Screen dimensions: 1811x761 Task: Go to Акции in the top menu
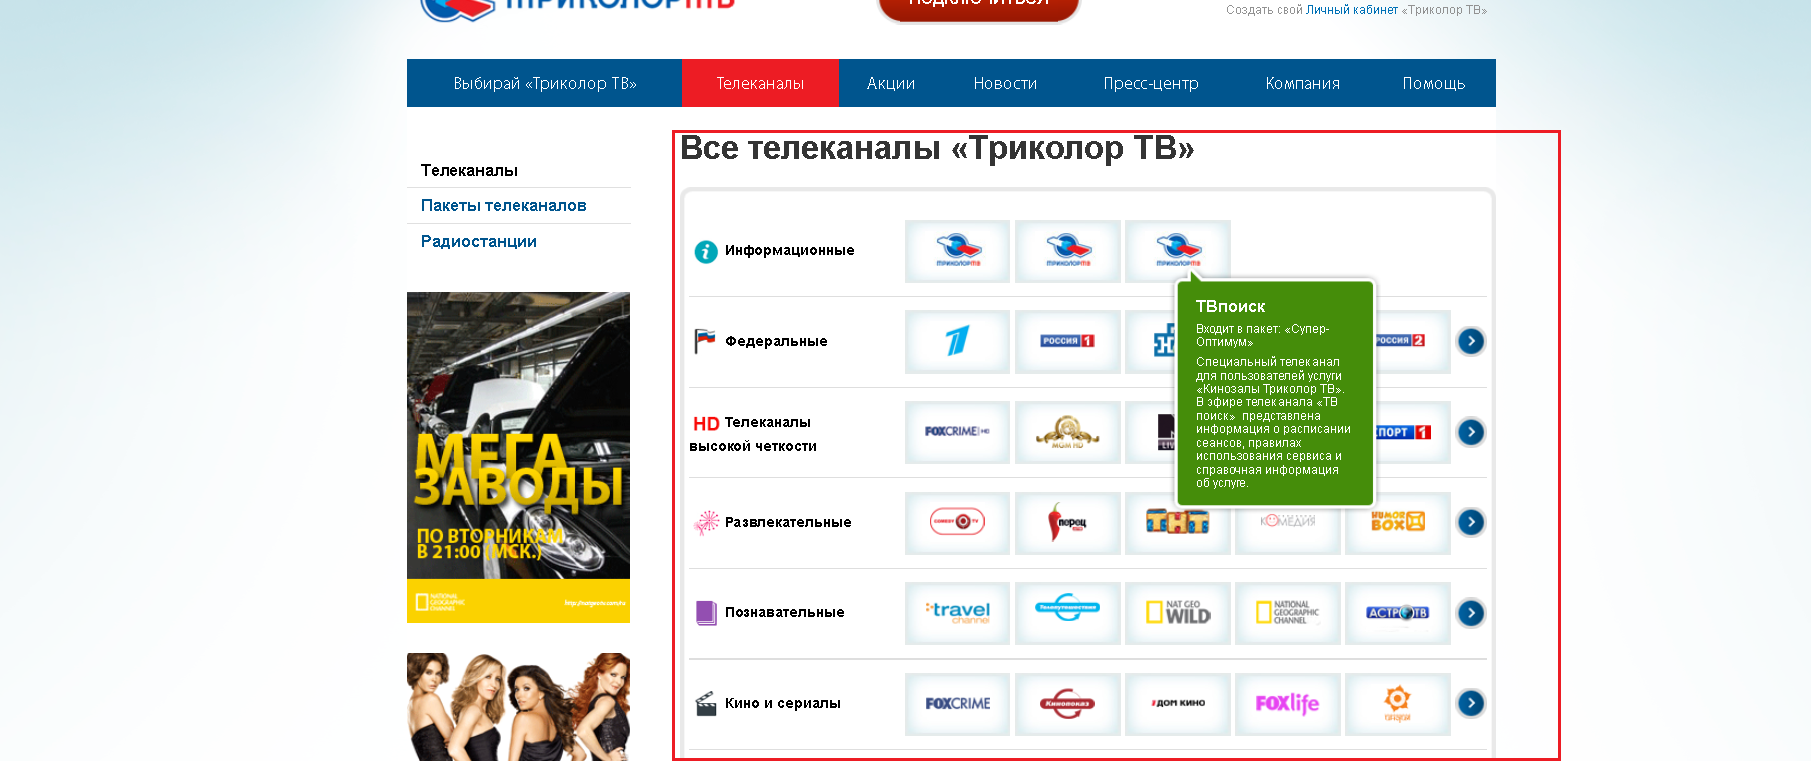click(x=891, y=83)
